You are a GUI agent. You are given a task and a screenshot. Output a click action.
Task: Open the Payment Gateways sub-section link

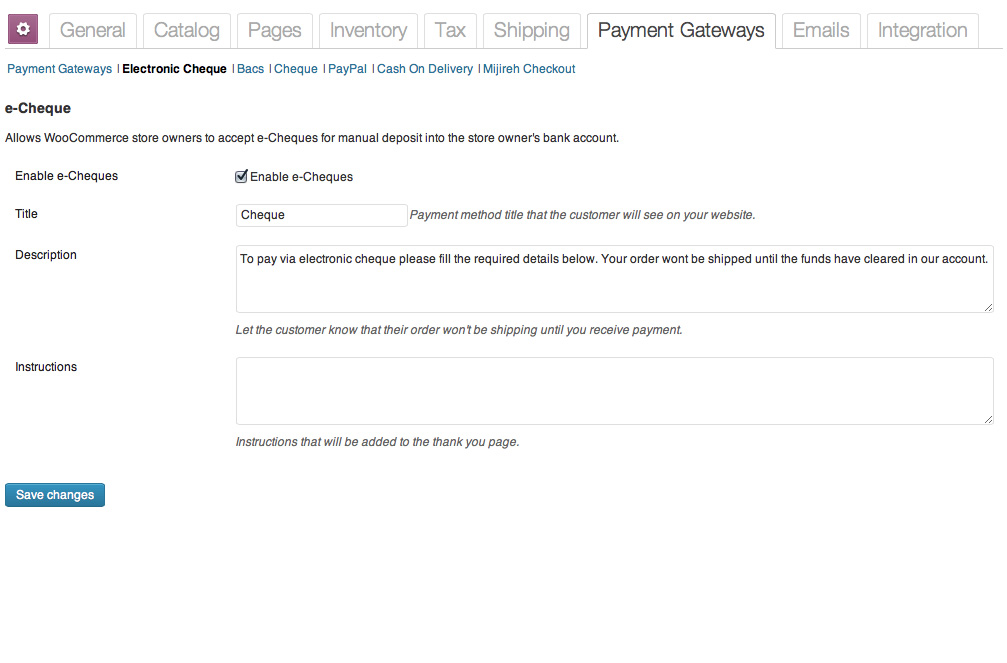coord(60,69)
